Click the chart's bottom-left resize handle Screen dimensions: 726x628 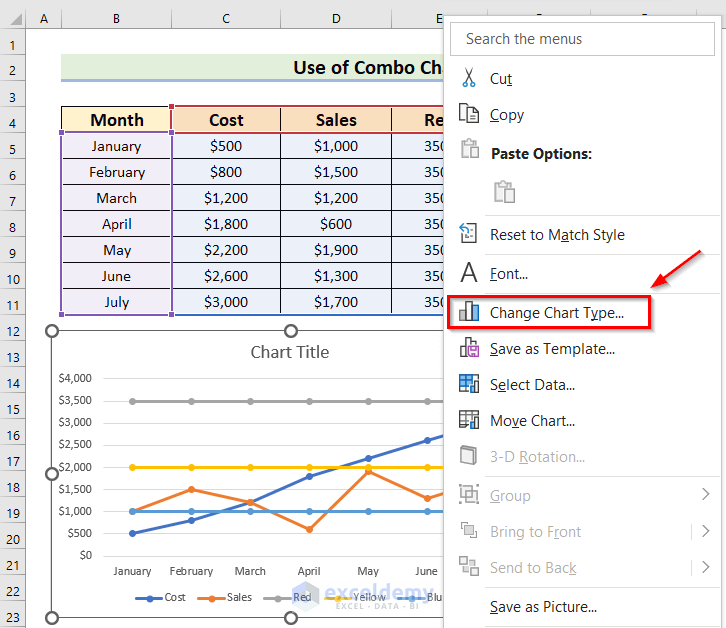52,618
